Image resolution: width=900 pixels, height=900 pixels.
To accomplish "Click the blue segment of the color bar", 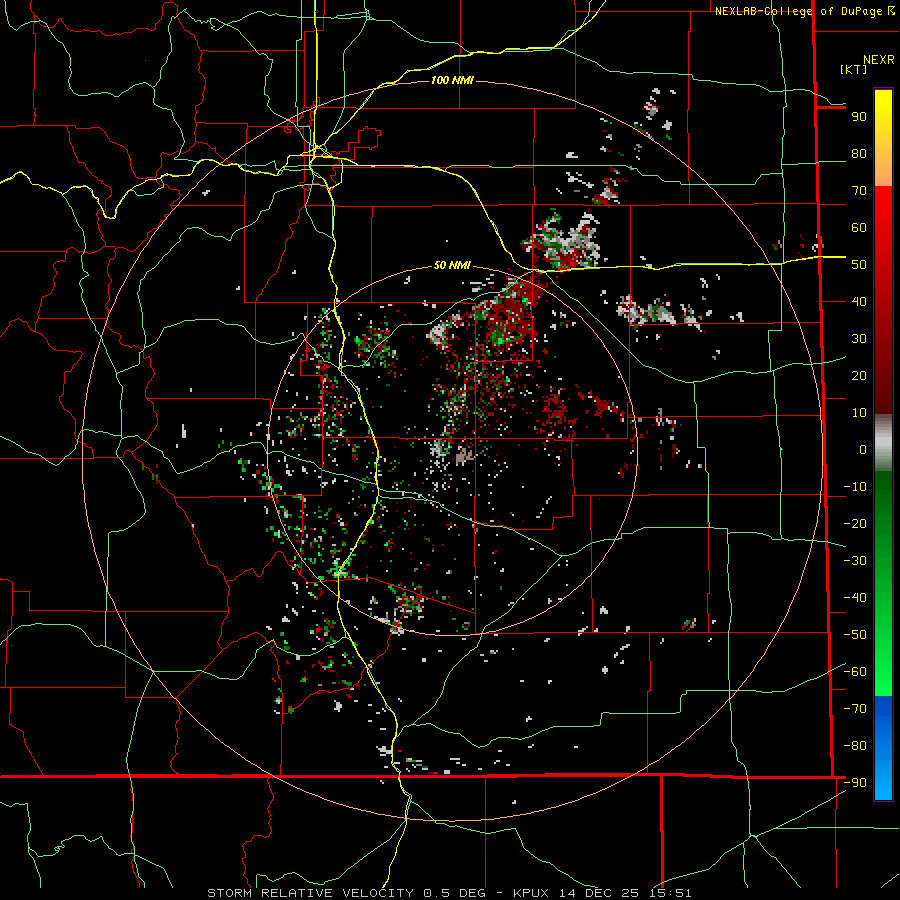I will (x=883, y=748).
